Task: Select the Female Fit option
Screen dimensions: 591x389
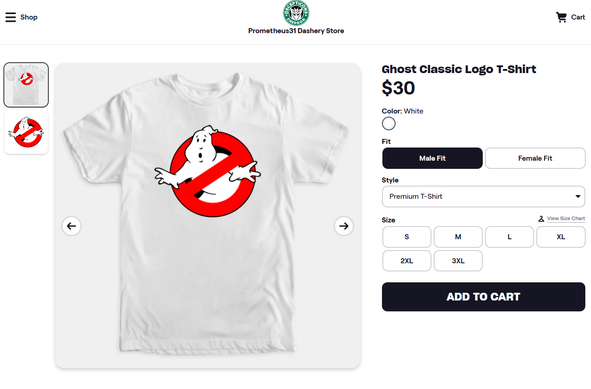Action: click(535, 158)
